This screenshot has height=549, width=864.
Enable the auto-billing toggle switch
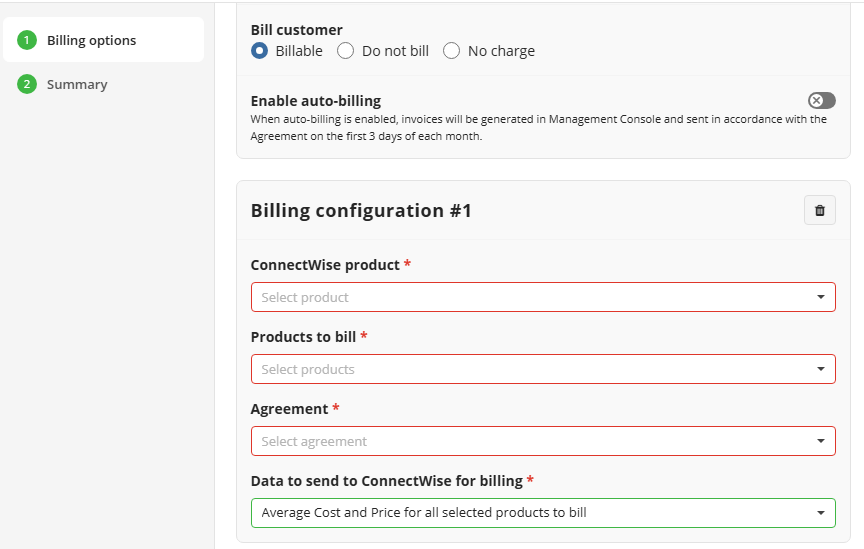click(822, 100)
